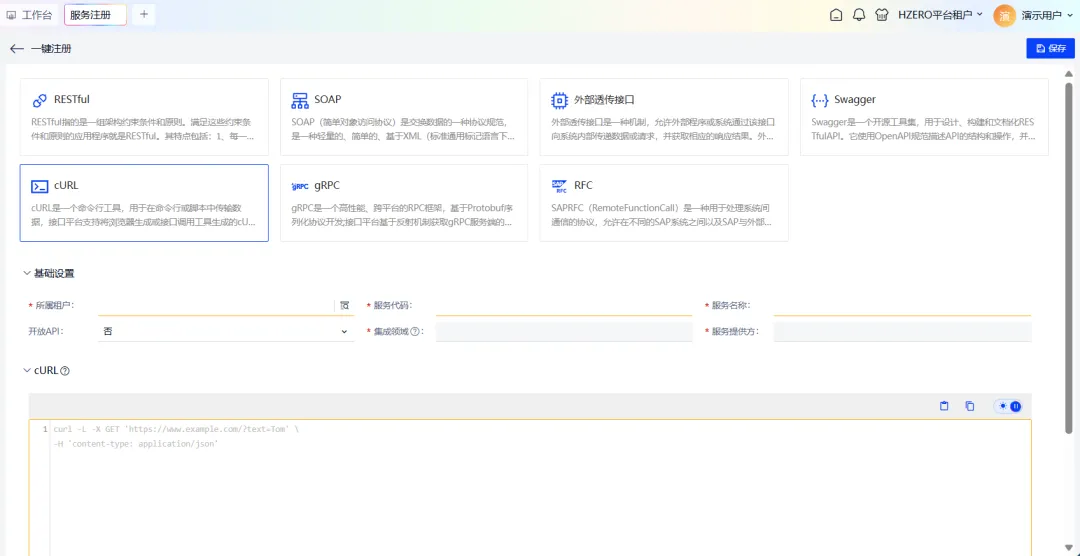Click the copy icon in editor toolbar

[970, 406]
